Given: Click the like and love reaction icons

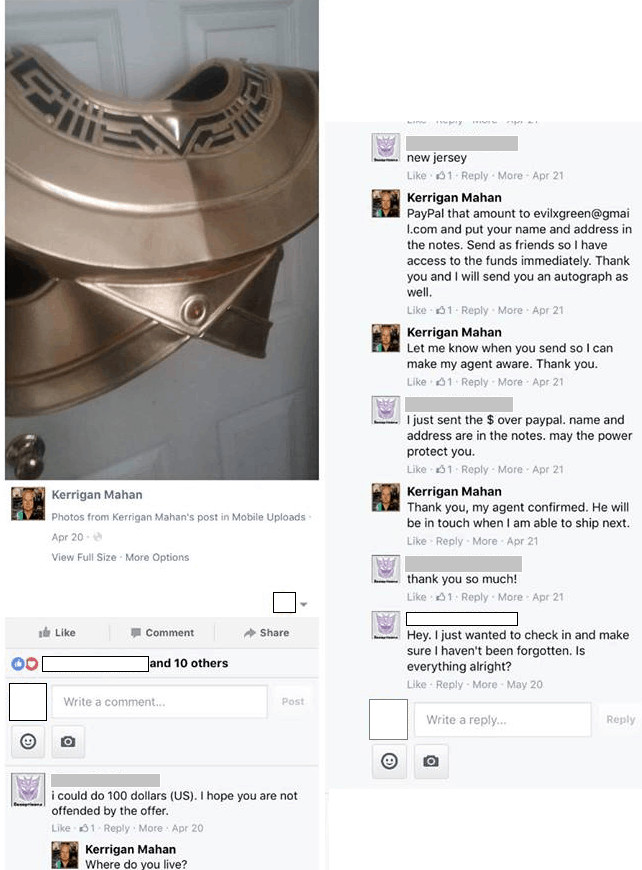Looking at the screenshot, I should [25, 663].
